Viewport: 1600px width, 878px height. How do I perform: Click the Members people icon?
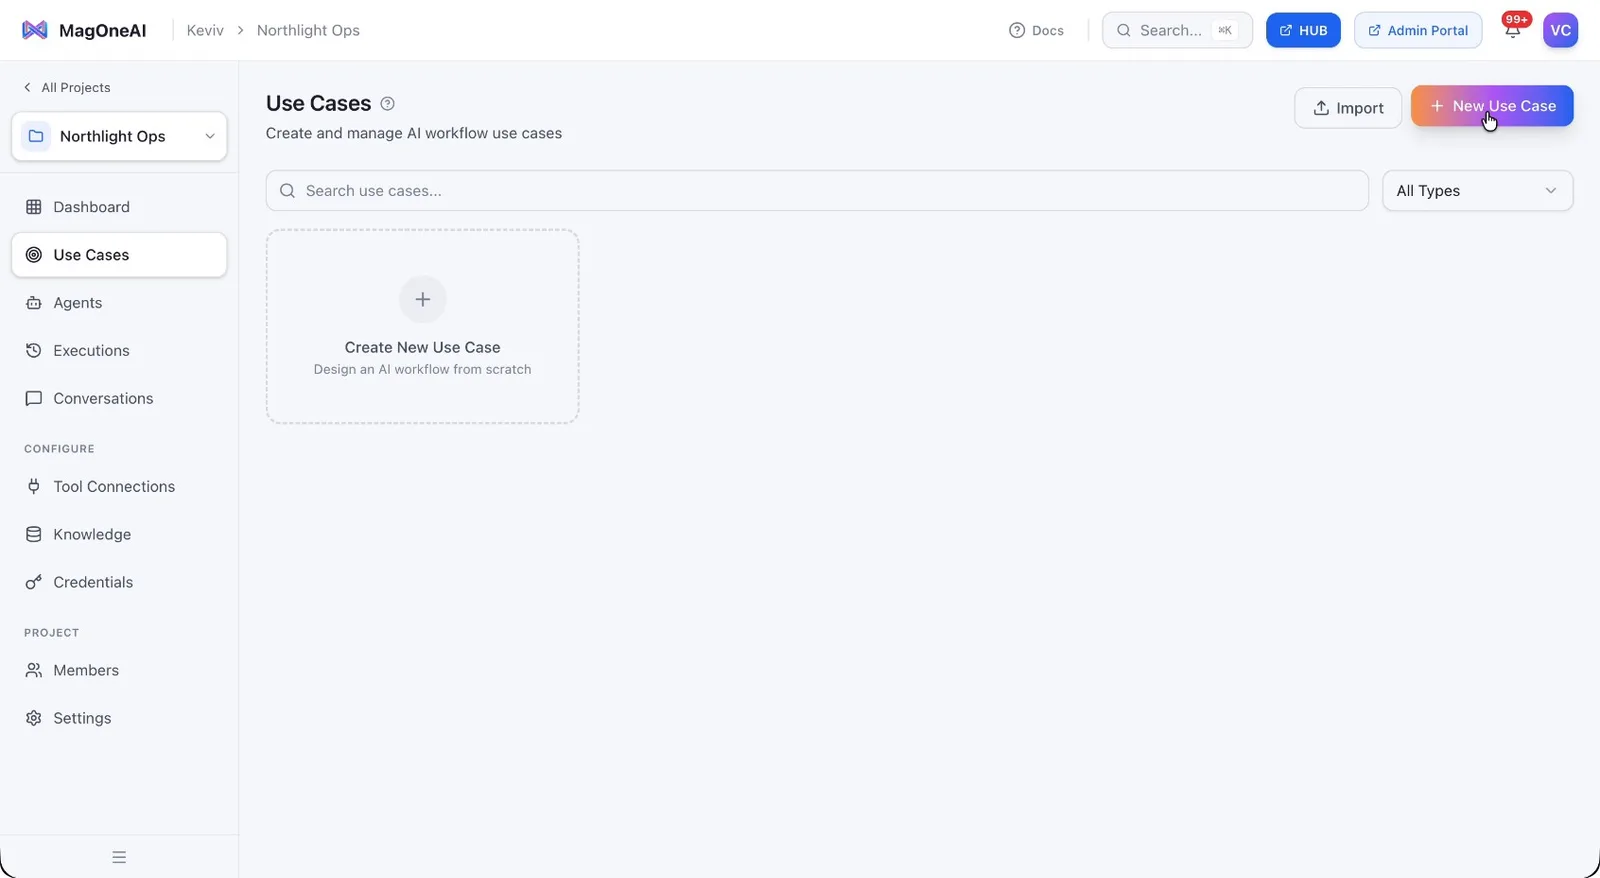[34, 670]
